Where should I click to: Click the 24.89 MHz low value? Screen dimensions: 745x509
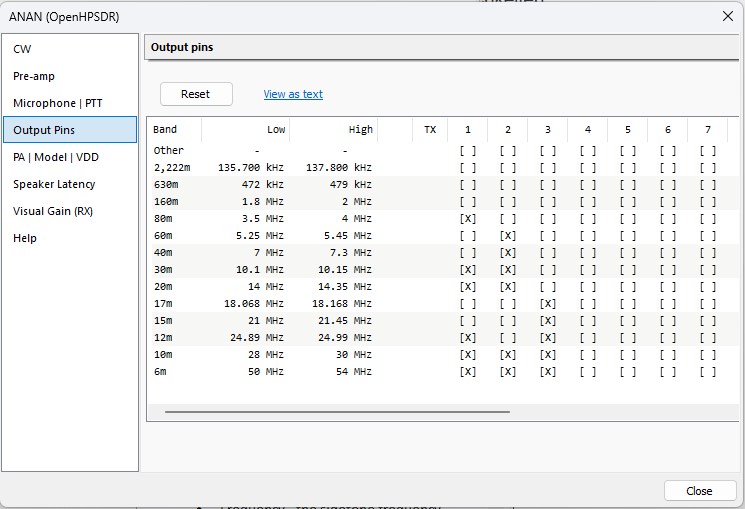point(257,338)
